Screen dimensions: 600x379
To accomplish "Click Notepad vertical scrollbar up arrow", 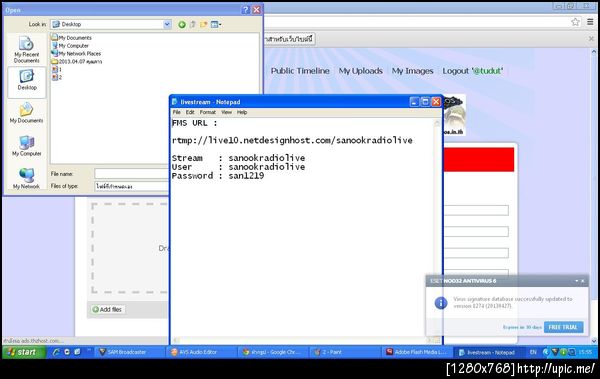I will tap(437, 123).
